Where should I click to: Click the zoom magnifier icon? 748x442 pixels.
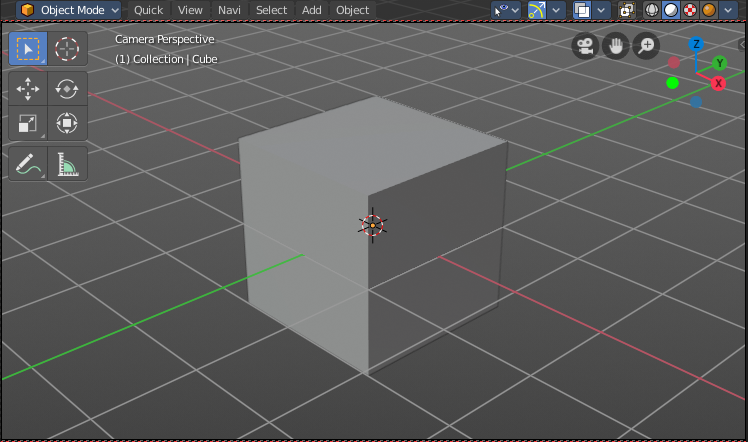pyautogui.click(x=646, y=46)
